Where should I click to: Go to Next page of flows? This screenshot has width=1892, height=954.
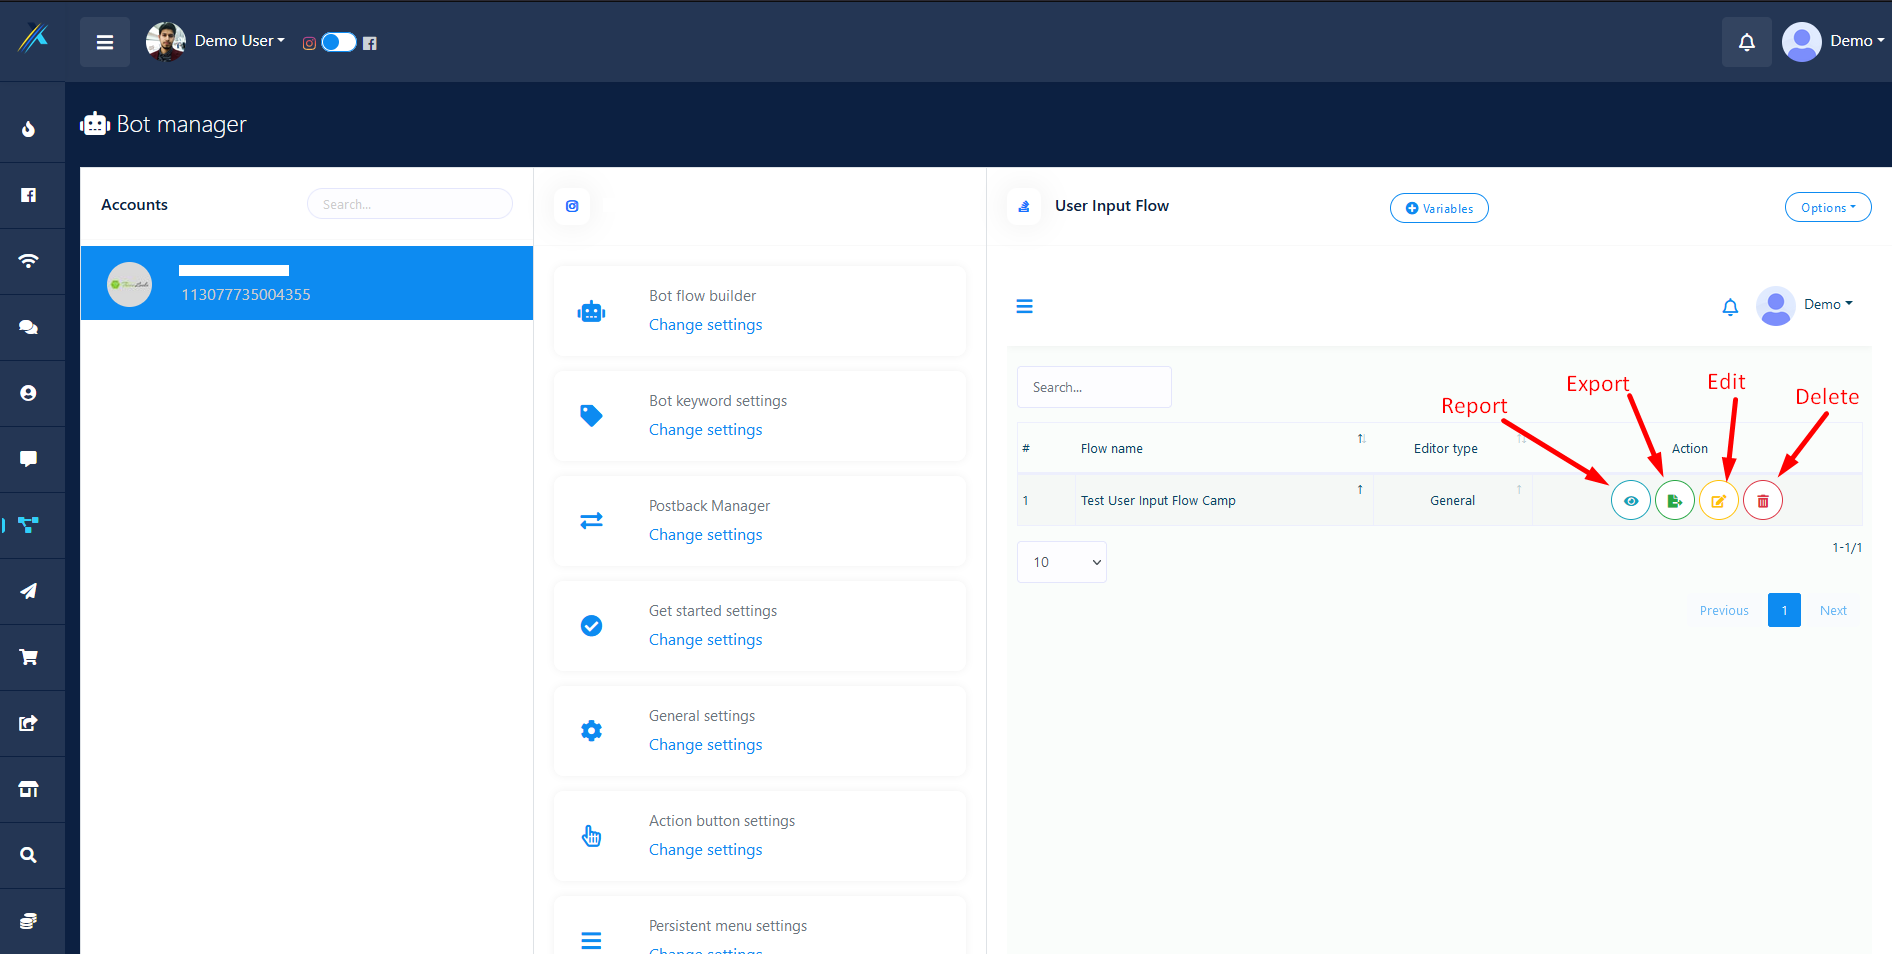coord(1833,610)
